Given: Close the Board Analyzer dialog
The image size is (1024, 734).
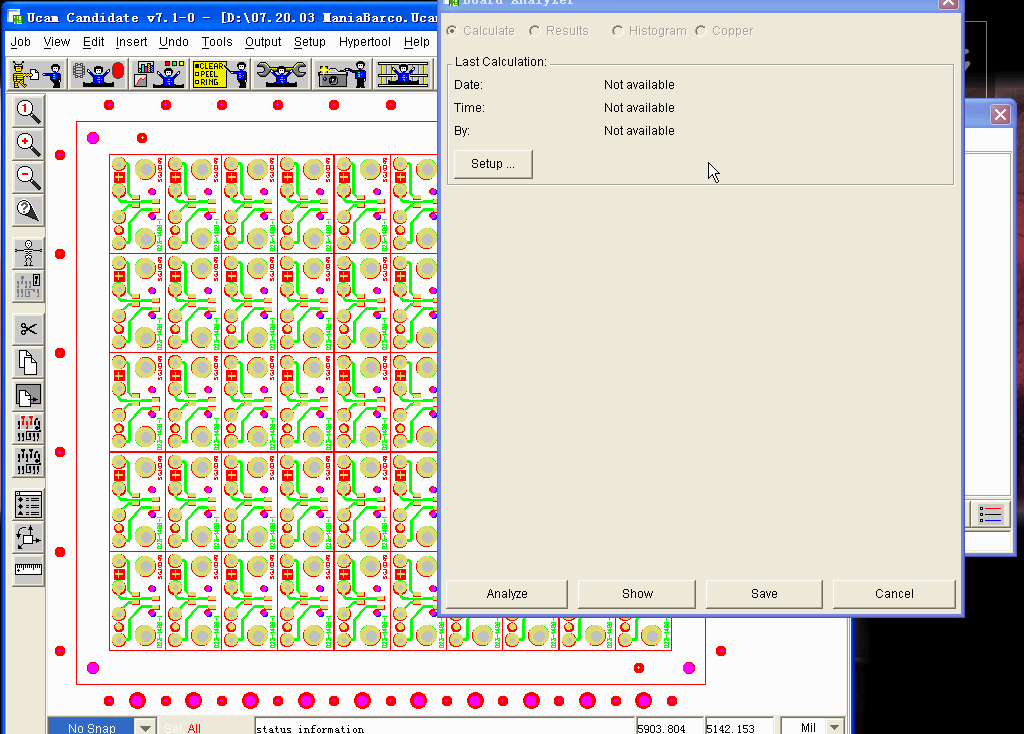Looking at the screenshot, I should click(948, 3).
